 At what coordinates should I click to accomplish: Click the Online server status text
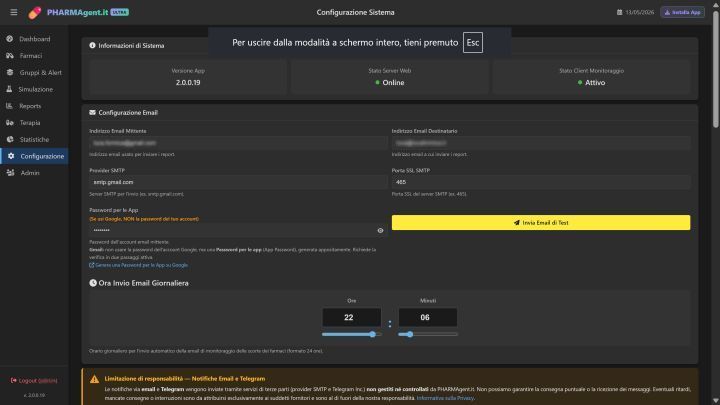394,83
